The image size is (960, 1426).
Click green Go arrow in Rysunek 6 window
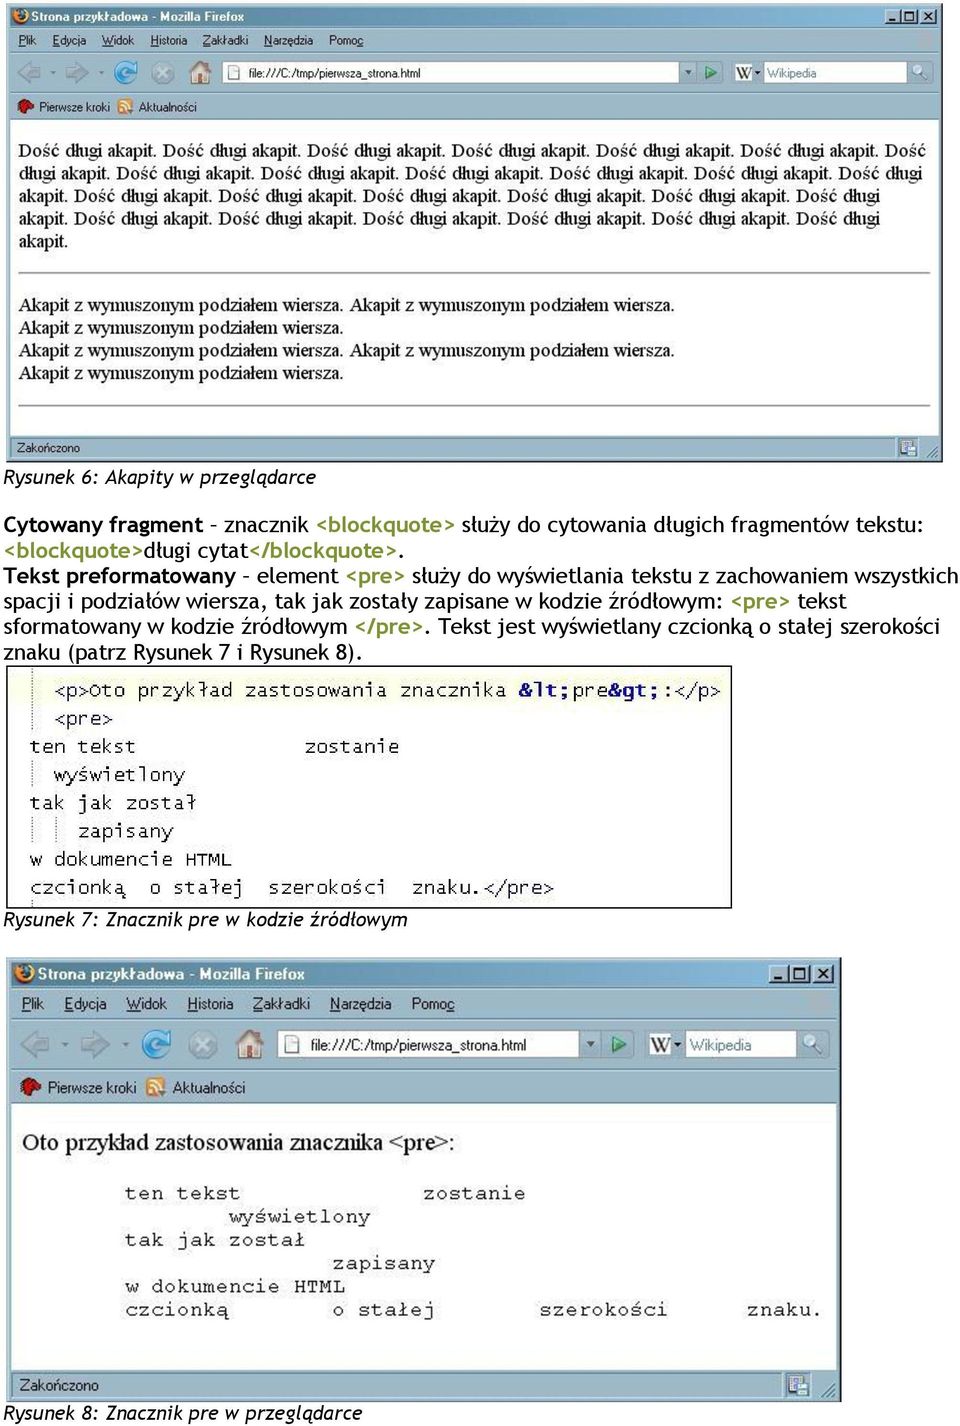pos(711,73)
